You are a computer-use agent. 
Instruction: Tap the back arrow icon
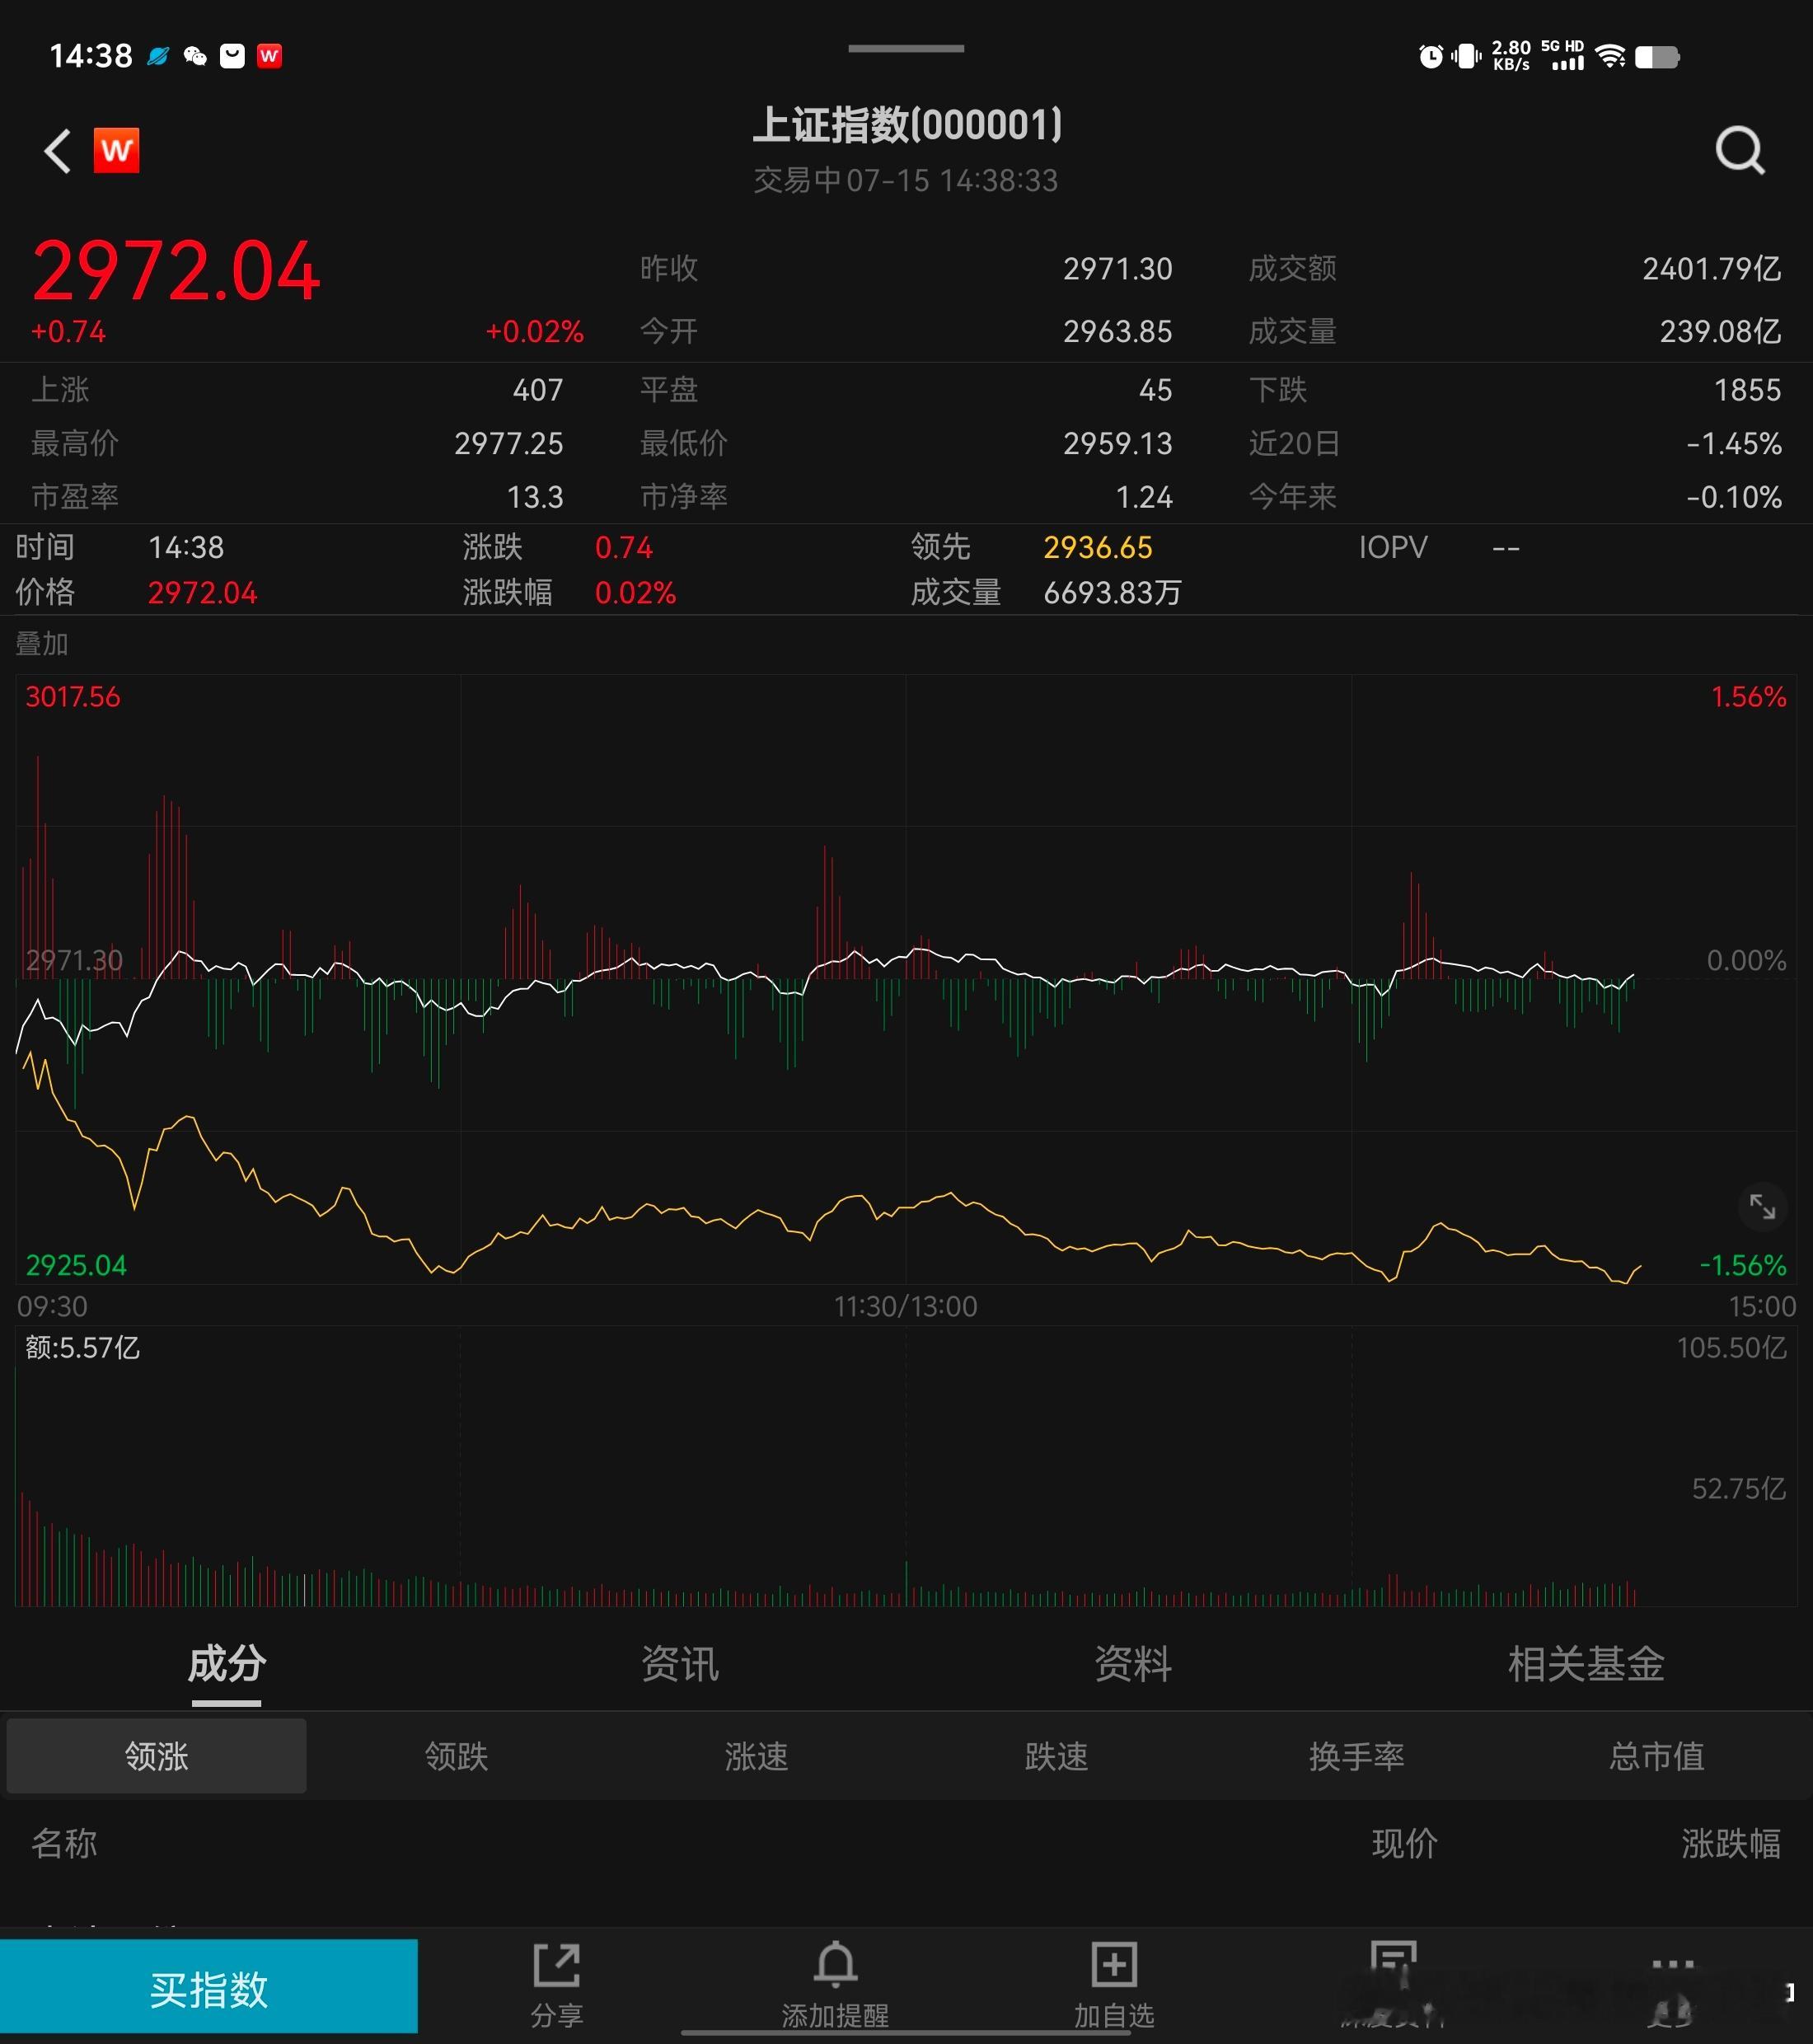tap(58, 151)
